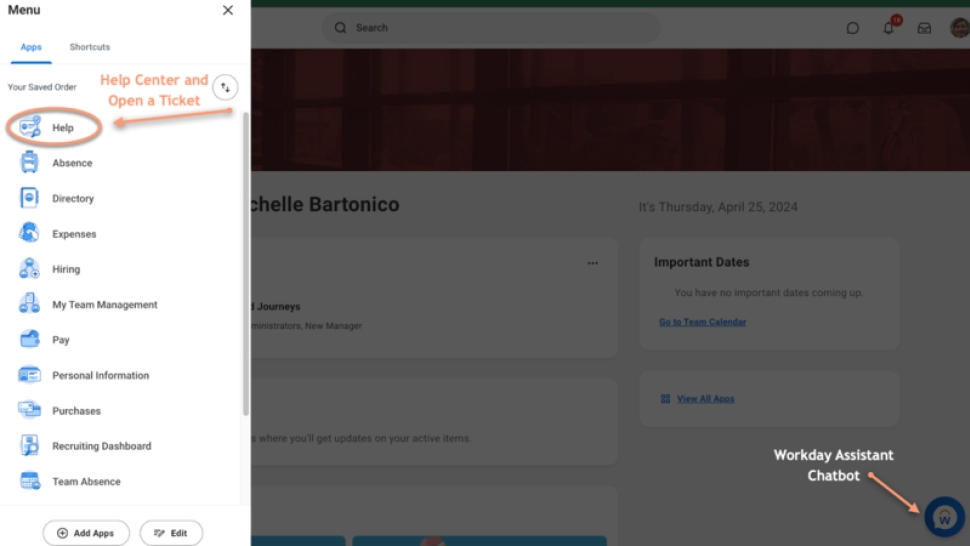
Task: Click the Add Apps button
Action: click(86, 533)
